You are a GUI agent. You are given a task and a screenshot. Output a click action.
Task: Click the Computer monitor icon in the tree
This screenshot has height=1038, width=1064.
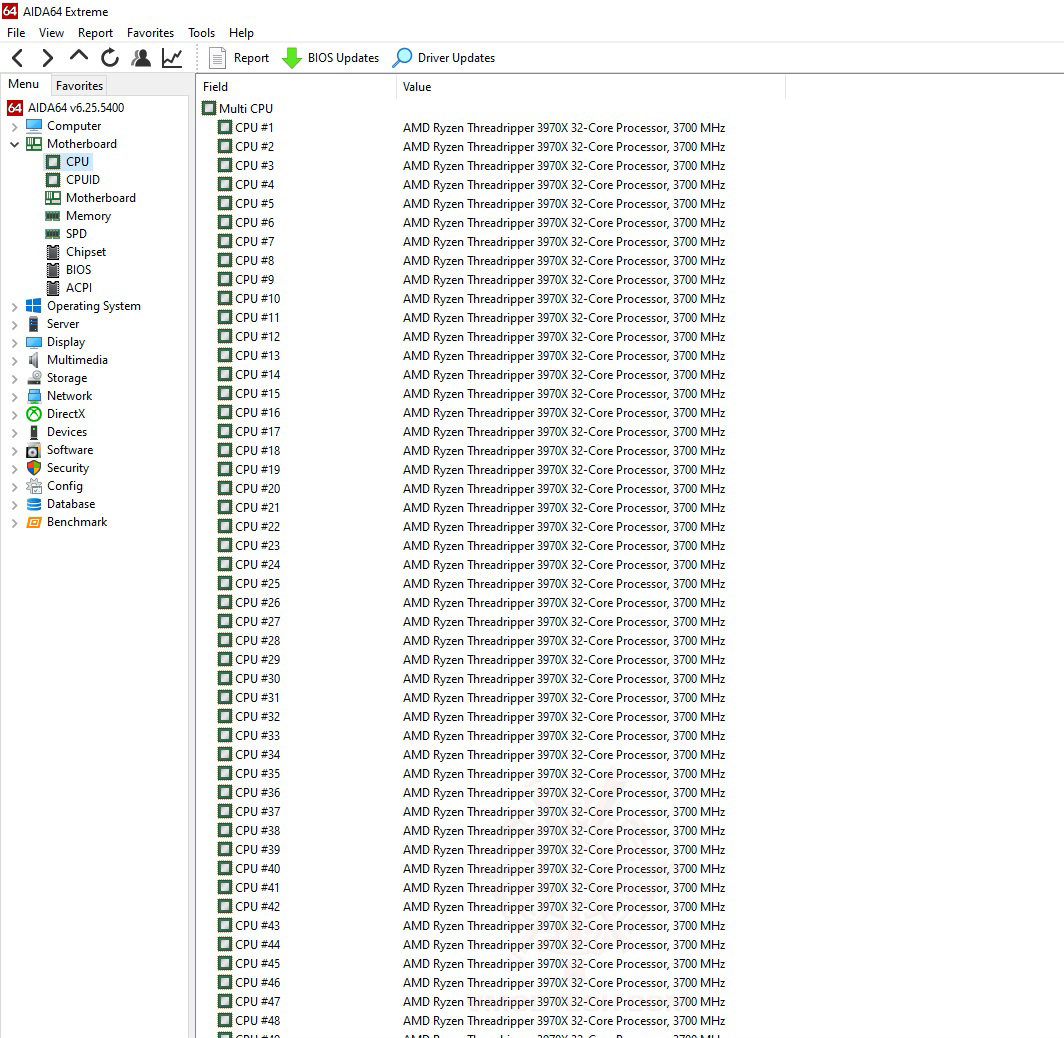34,126
